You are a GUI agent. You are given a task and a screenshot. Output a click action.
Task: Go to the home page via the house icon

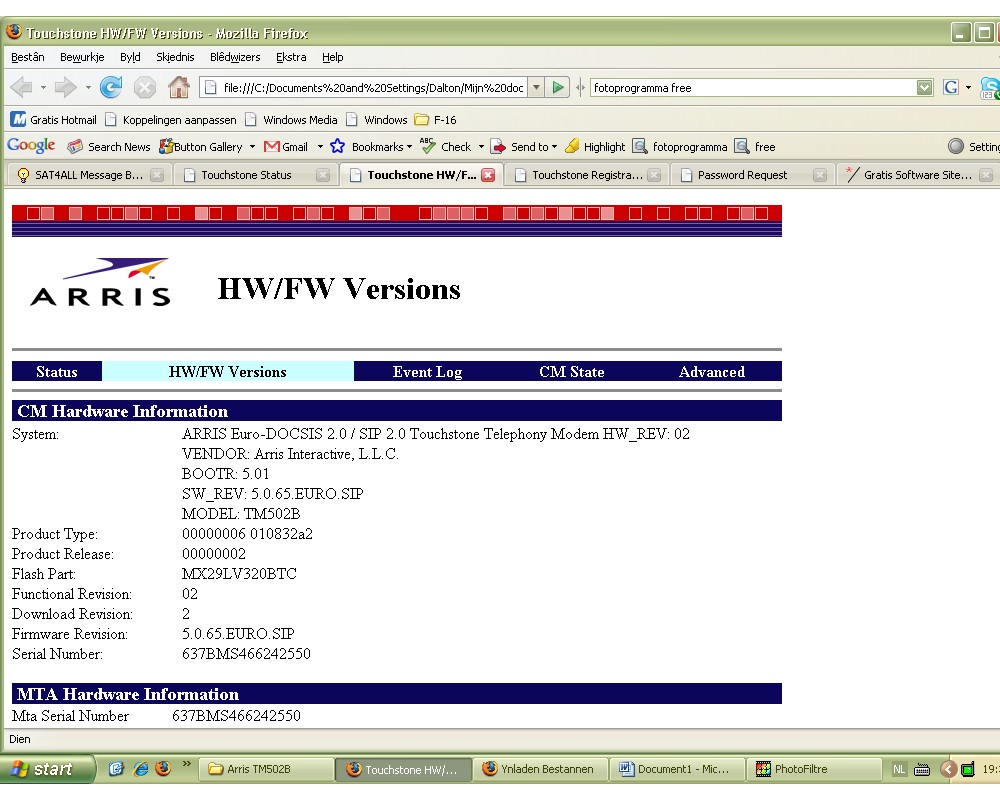179,87
